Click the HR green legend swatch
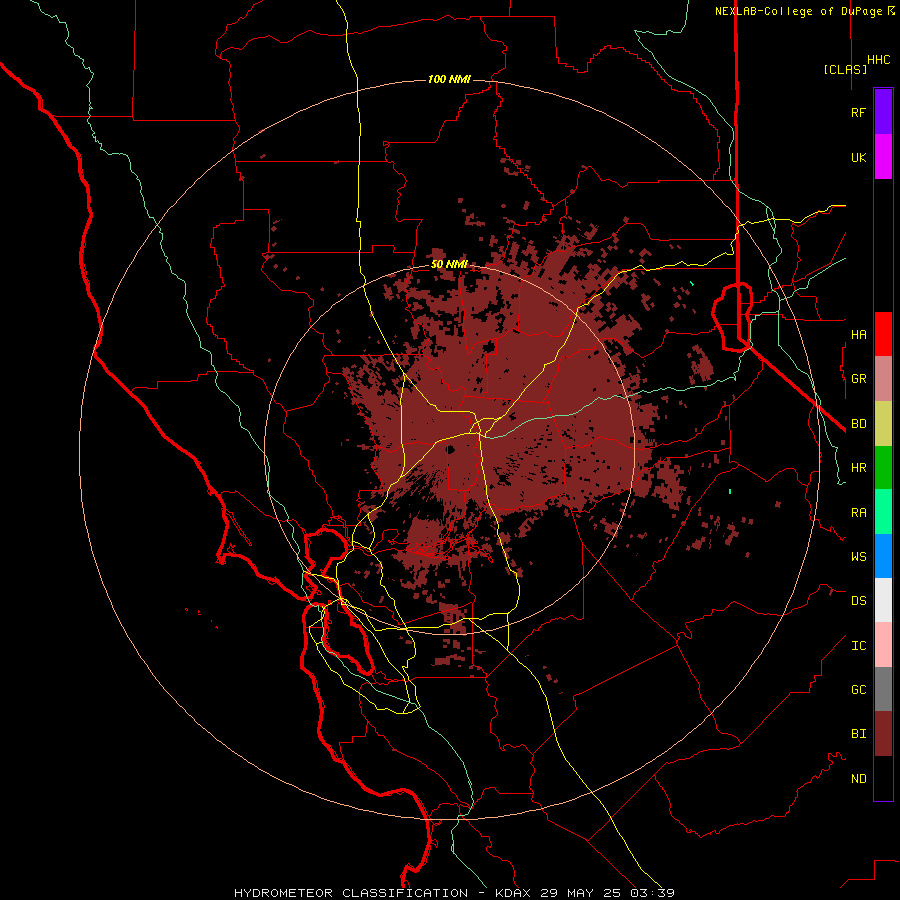Viewport: 900px width, 900px height. pyautogui.click(x=883, y=467)
